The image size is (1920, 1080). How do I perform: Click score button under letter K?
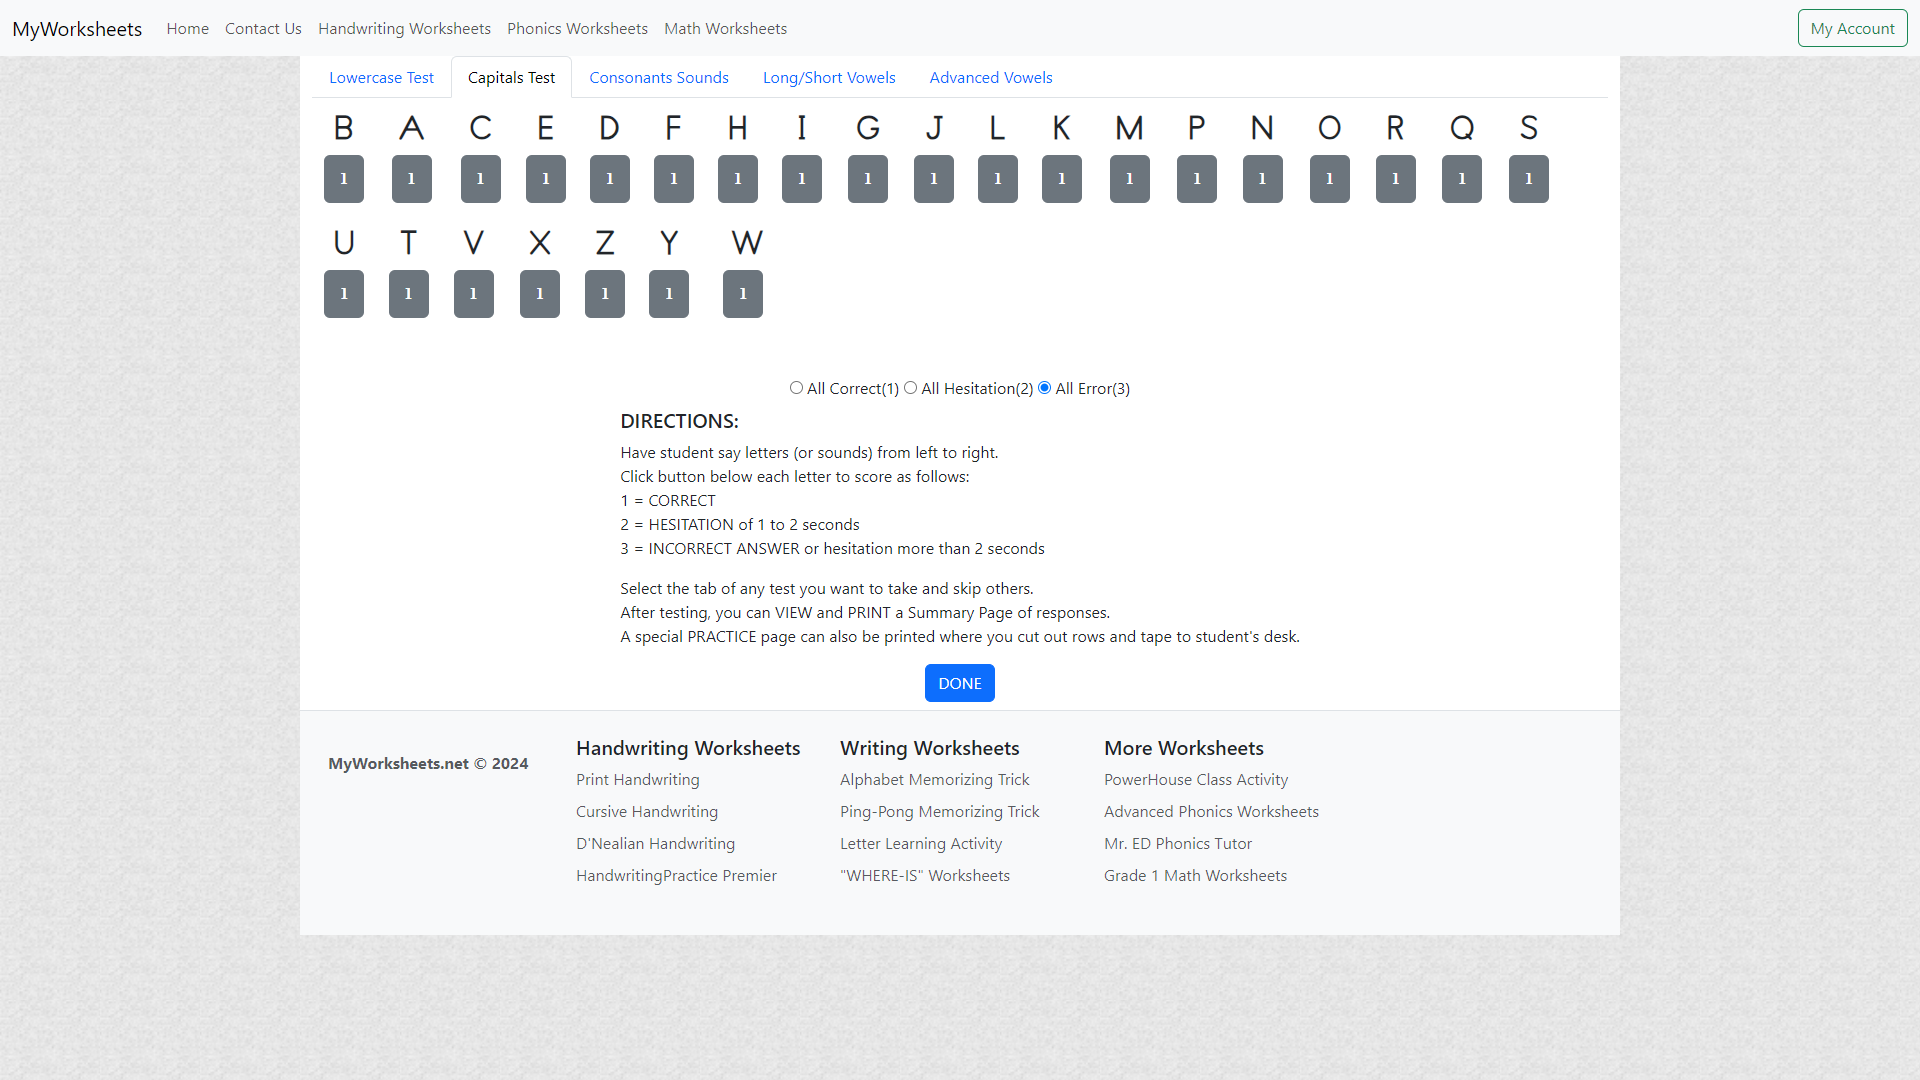(x=1062, y=179)
